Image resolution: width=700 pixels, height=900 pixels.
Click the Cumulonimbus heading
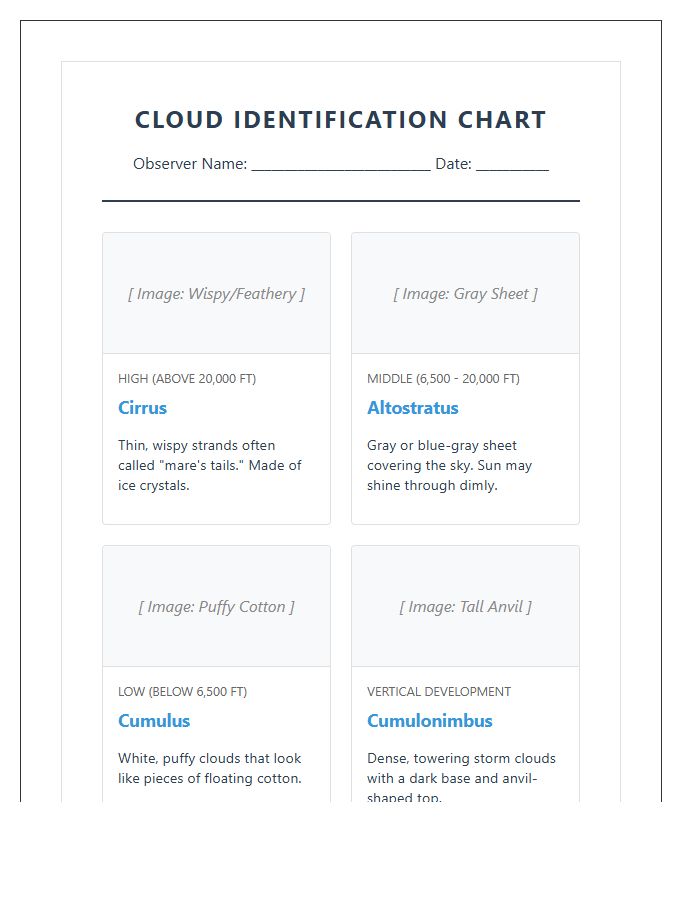[430, 720]
